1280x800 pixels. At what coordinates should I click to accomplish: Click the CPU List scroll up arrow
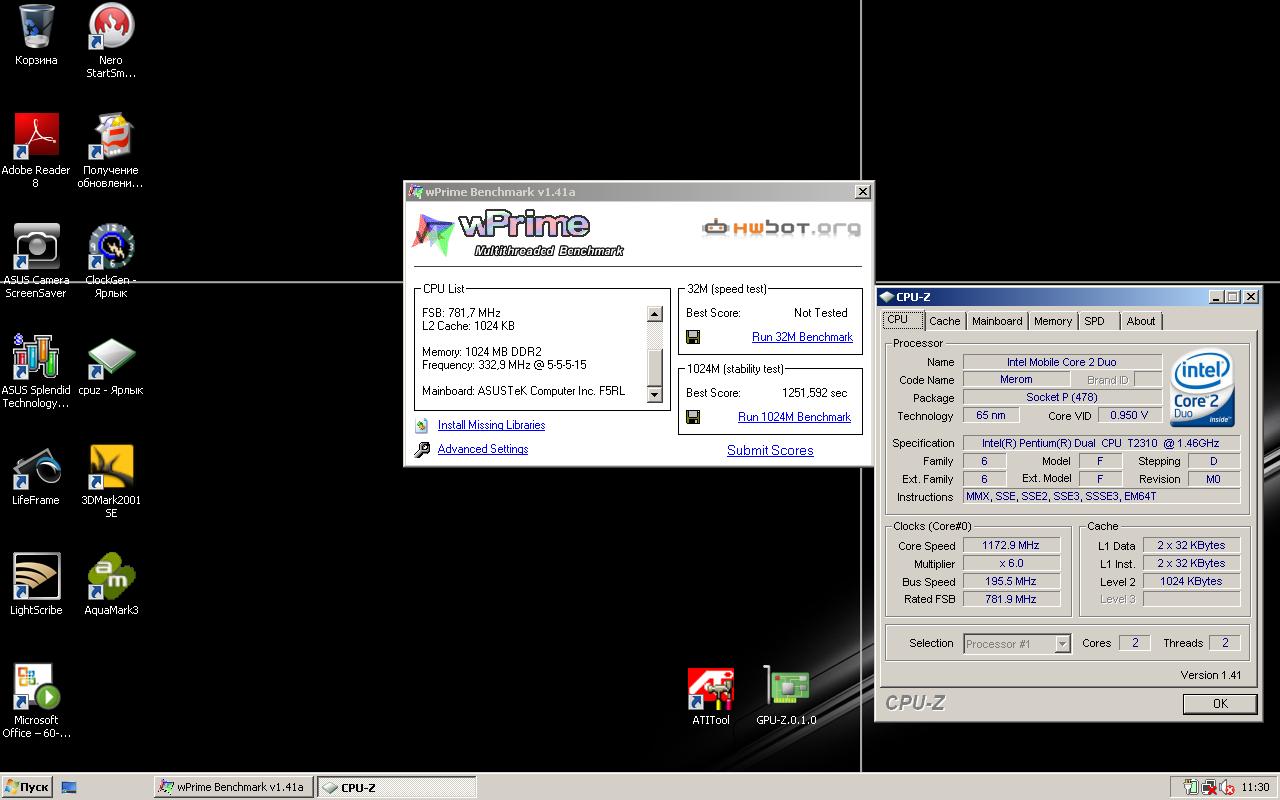coord(655,314)
